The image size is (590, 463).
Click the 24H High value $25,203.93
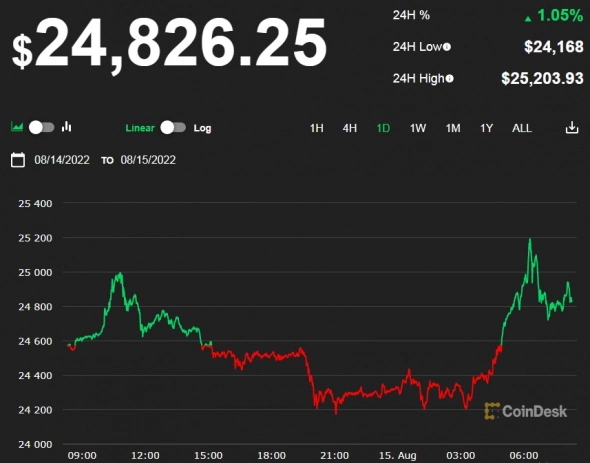pos(542,78)
